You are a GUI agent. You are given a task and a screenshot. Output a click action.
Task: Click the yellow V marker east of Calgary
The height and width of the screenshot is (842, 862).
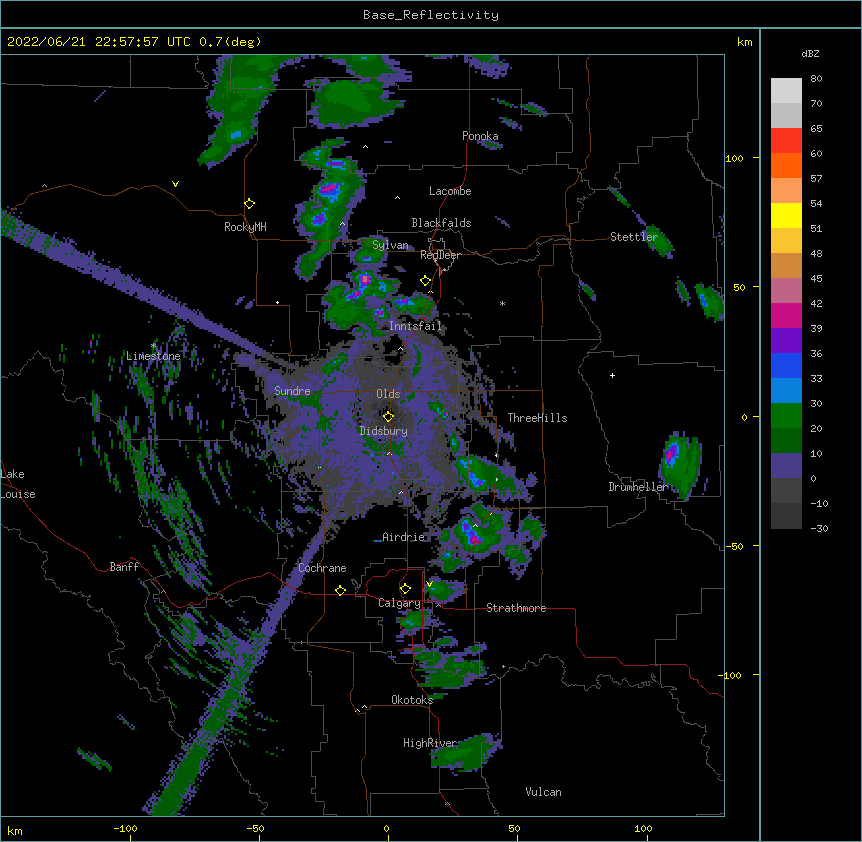coord(429,584)
